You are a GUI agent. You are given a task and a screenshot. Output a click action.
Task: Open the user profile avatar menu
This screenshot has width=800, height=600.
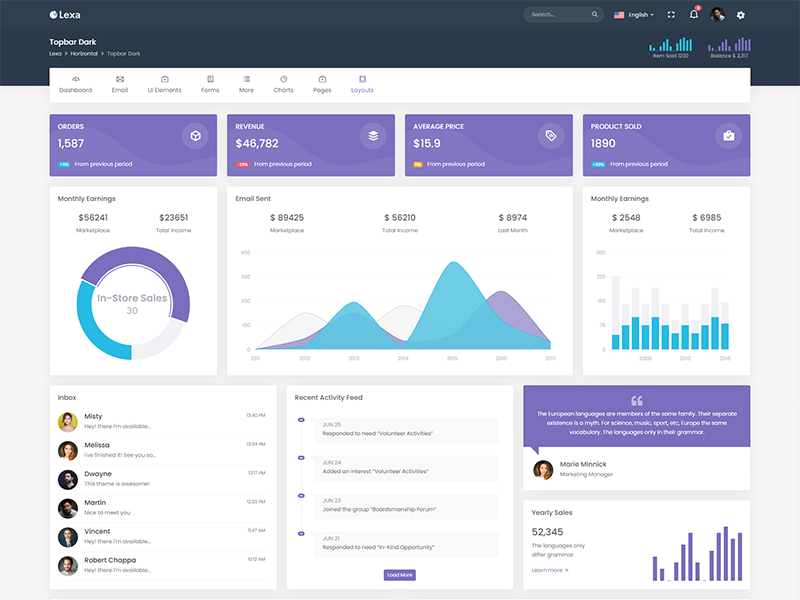717,15
